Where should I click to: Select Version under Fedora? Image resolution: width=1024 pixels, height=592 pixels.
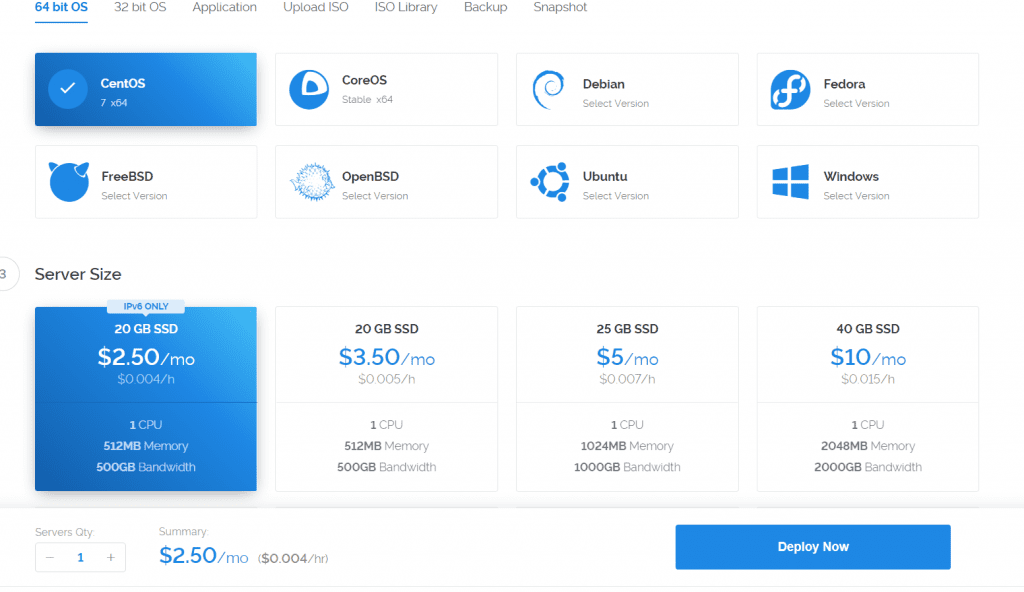856,103
